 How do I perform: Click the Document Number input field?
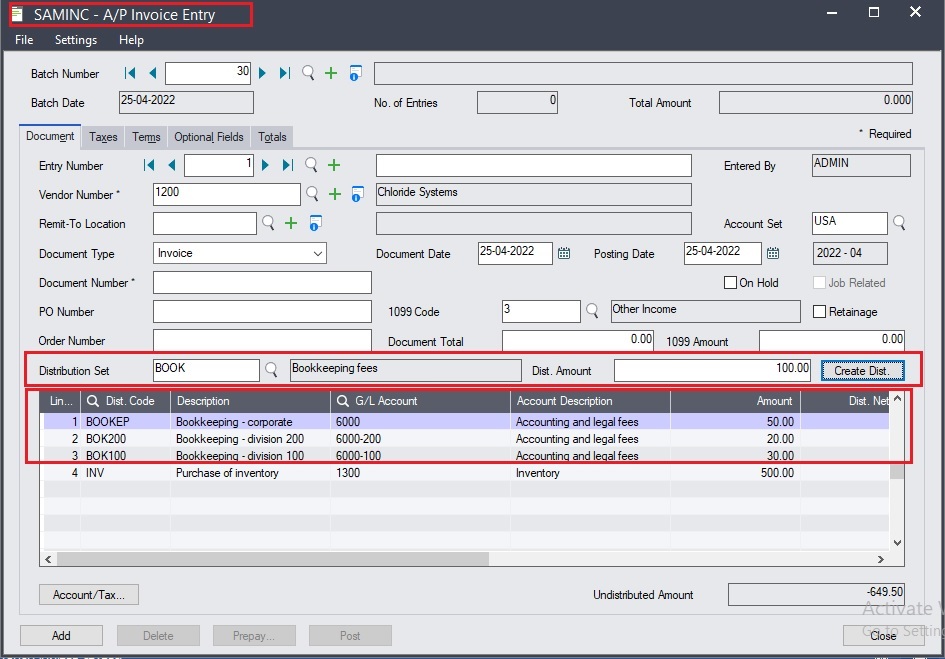[262, 282]
